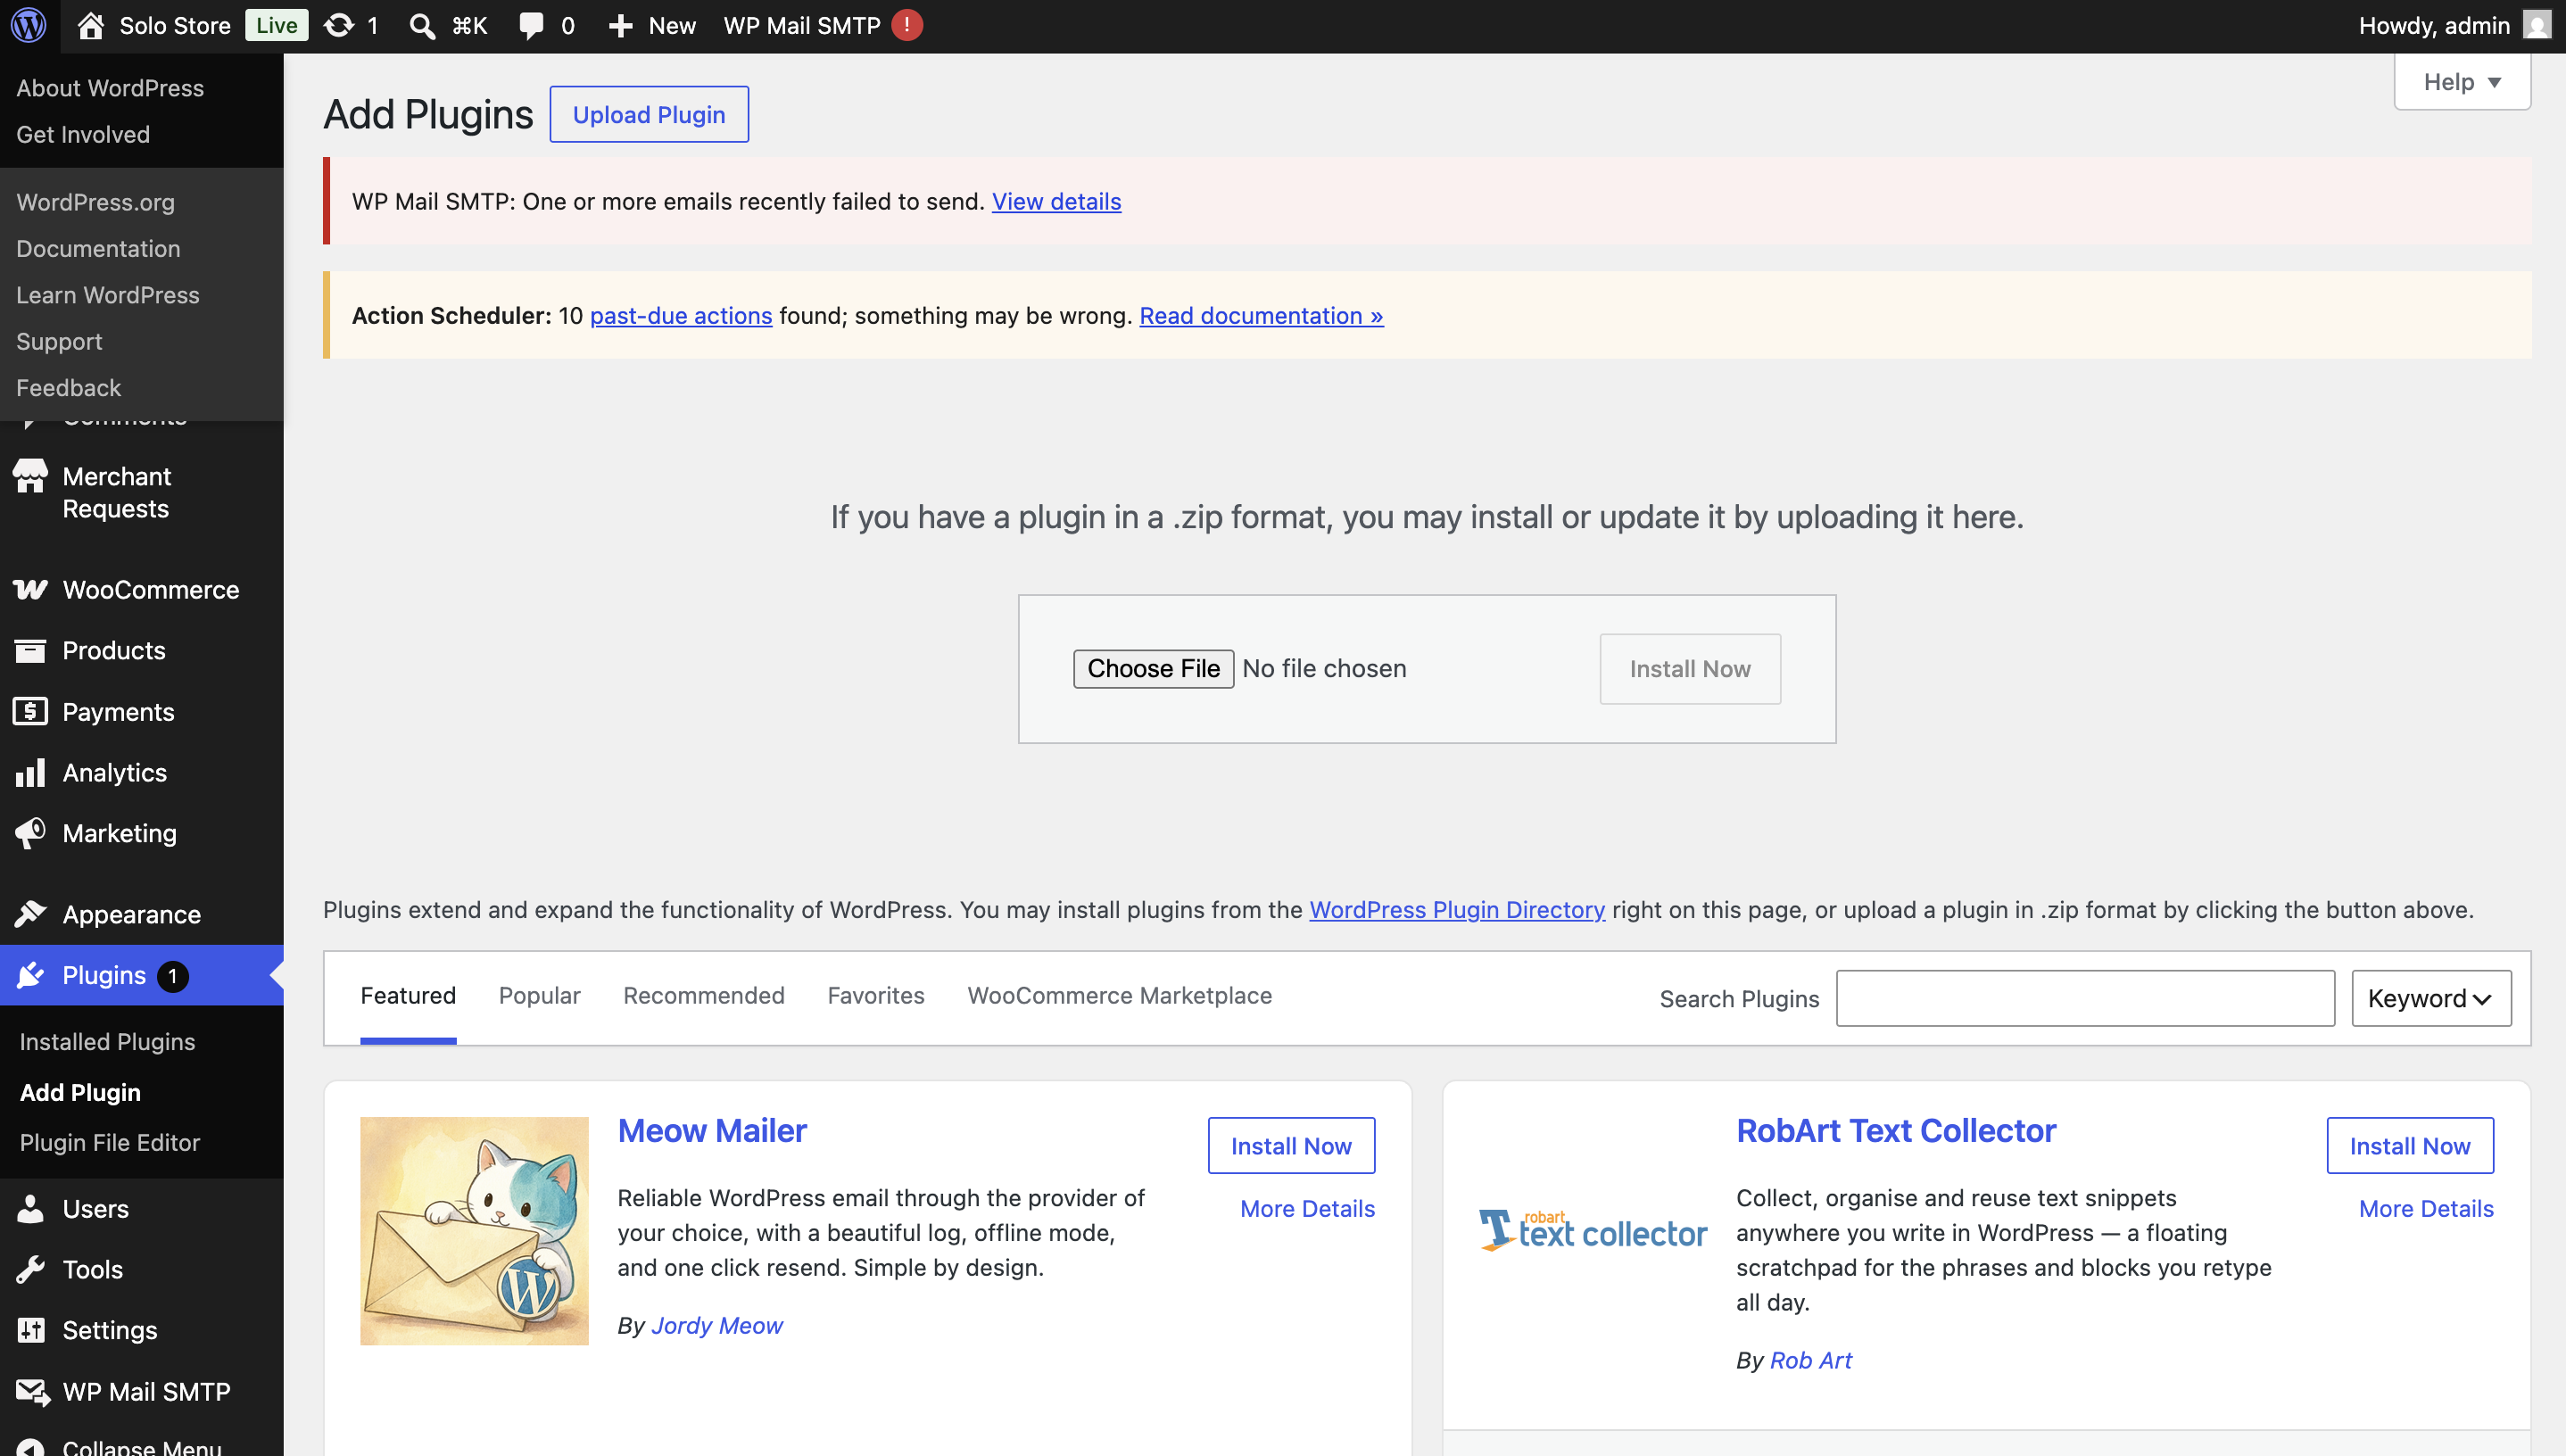
Task: Open Feedback menu entry
Action: pos(68,388)
